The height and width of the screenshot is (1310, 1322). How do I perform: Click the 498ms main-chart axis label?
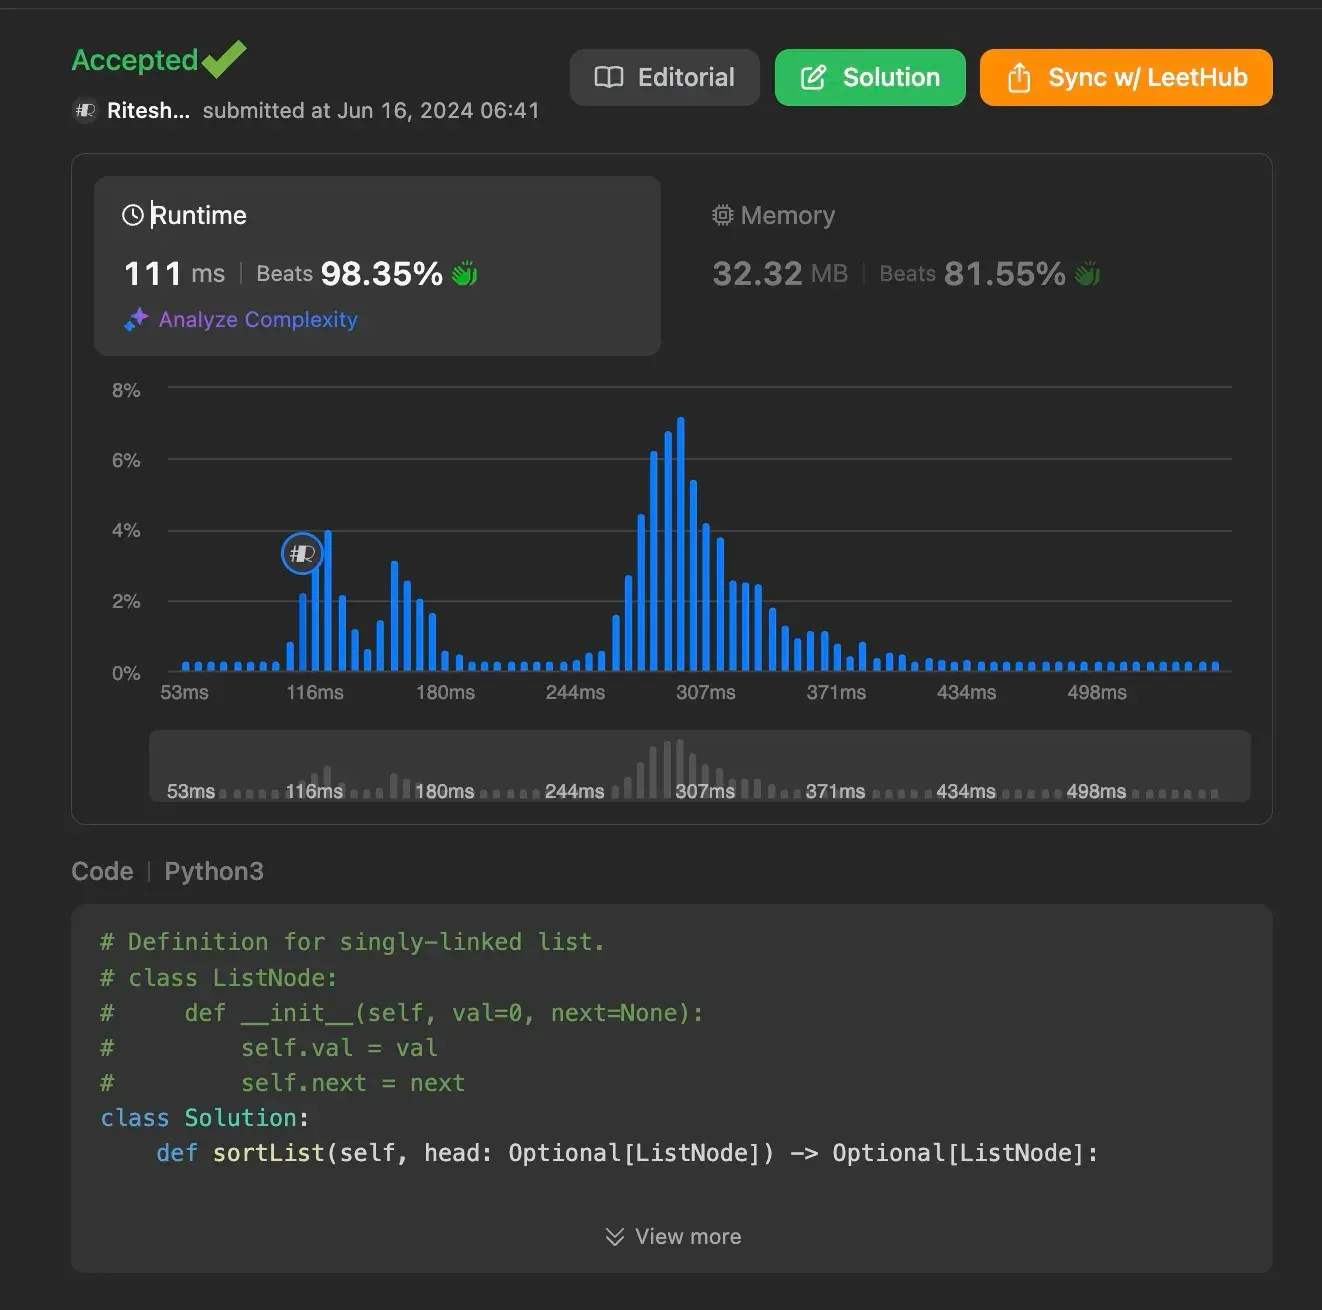click(1097, 692)
